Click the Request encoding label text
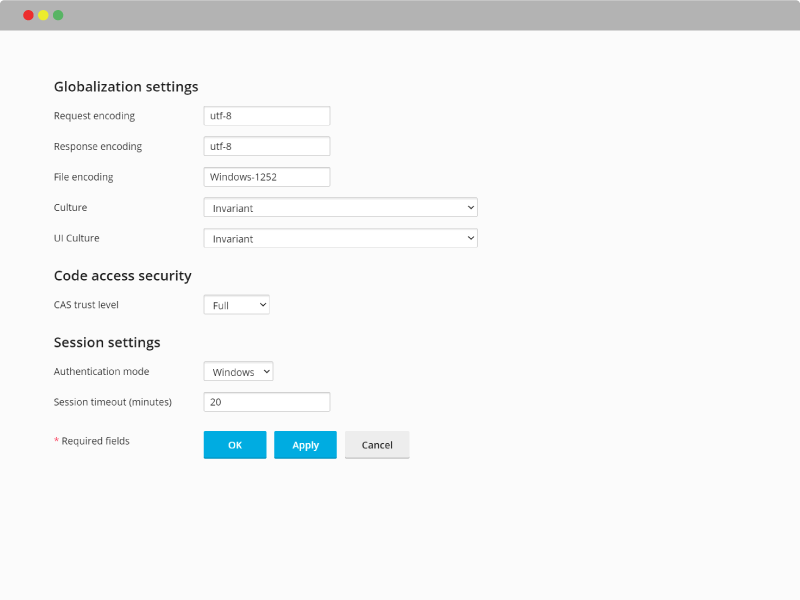The image size is (800, 600). tap(94, 116)
